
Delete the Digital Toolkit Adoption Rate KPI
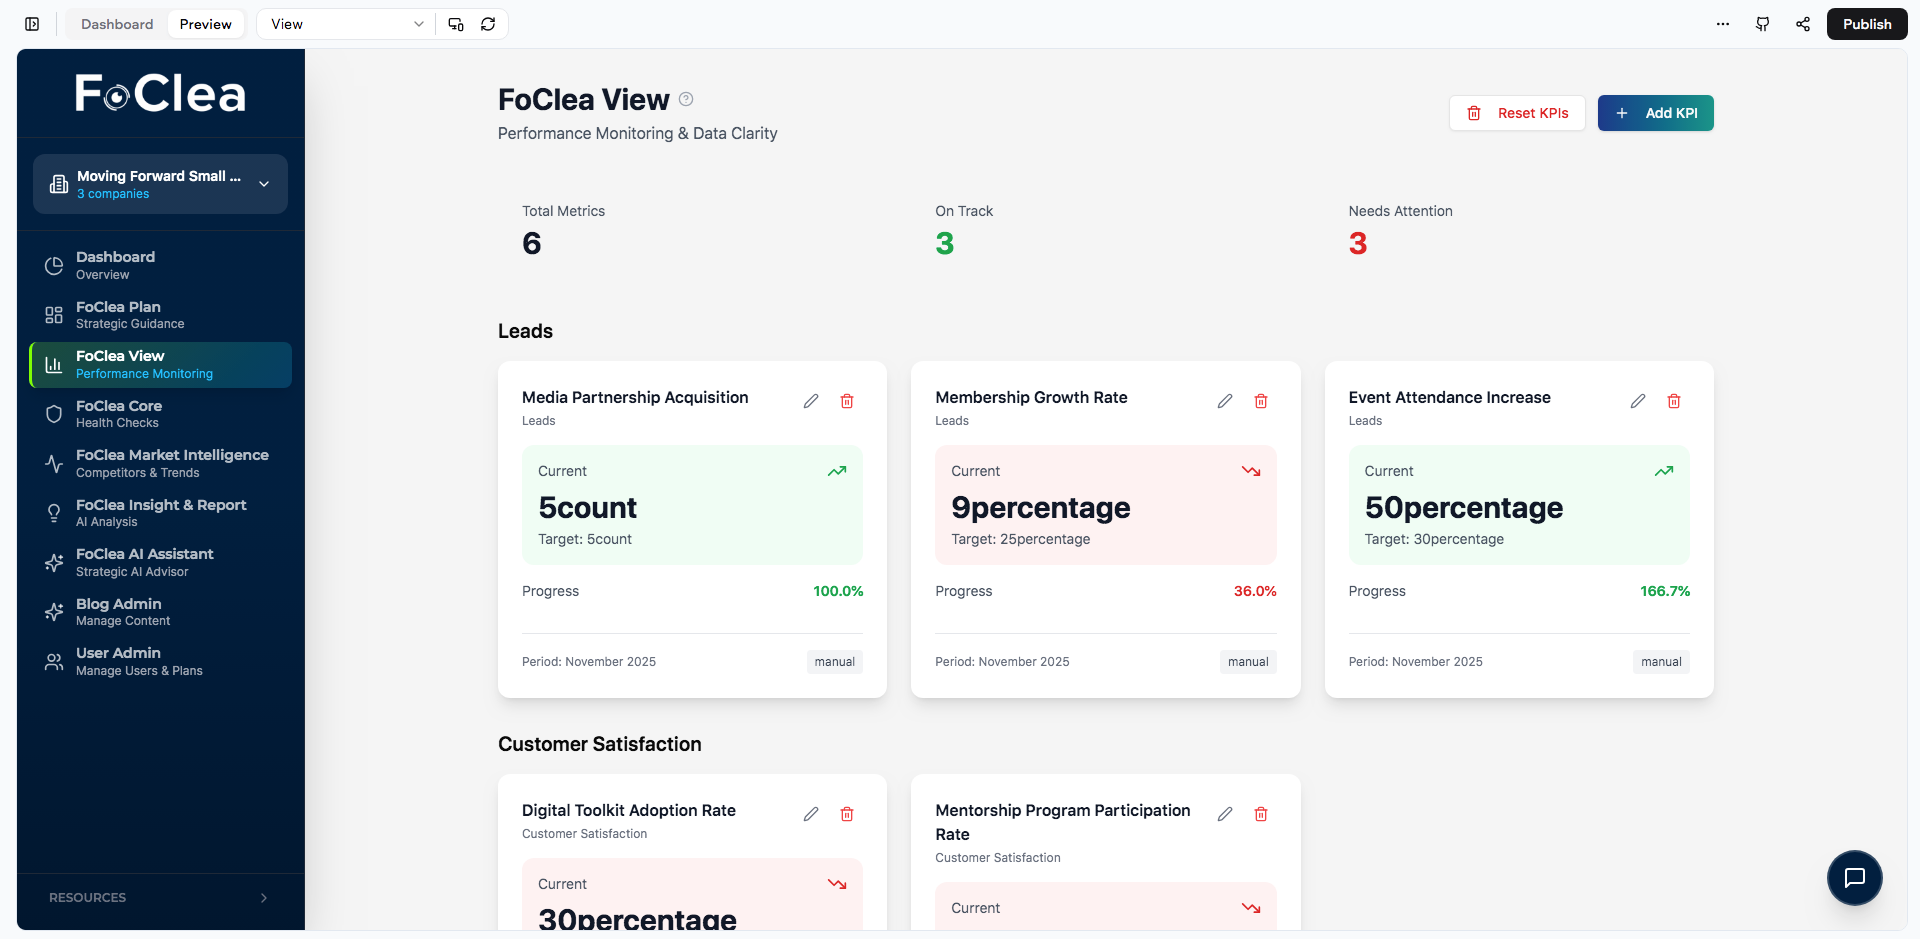coord(847,814)
